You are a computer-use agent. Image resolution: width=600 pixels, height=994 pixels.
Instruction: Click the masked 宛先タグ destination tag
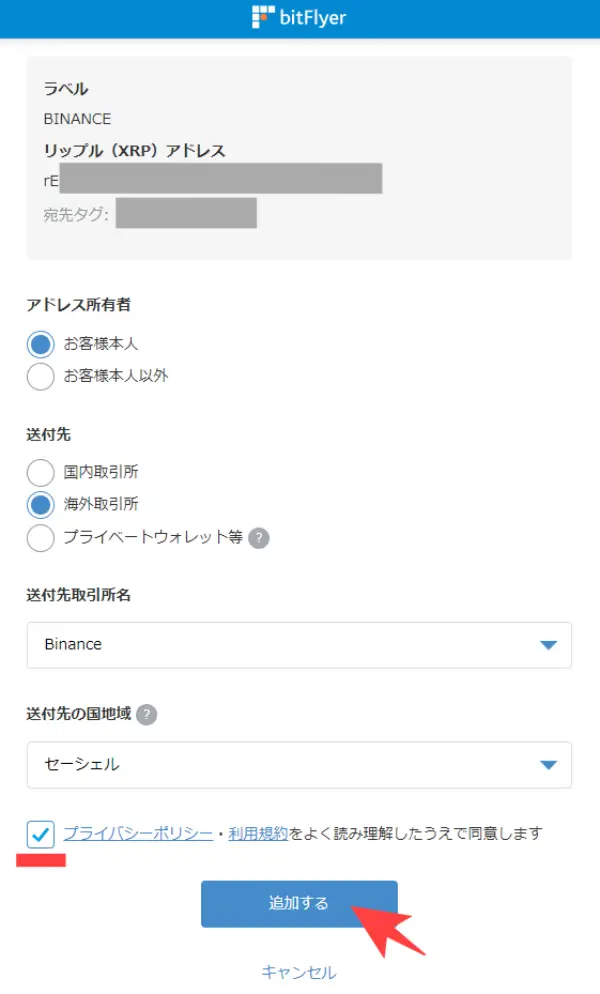click(185, 213)
